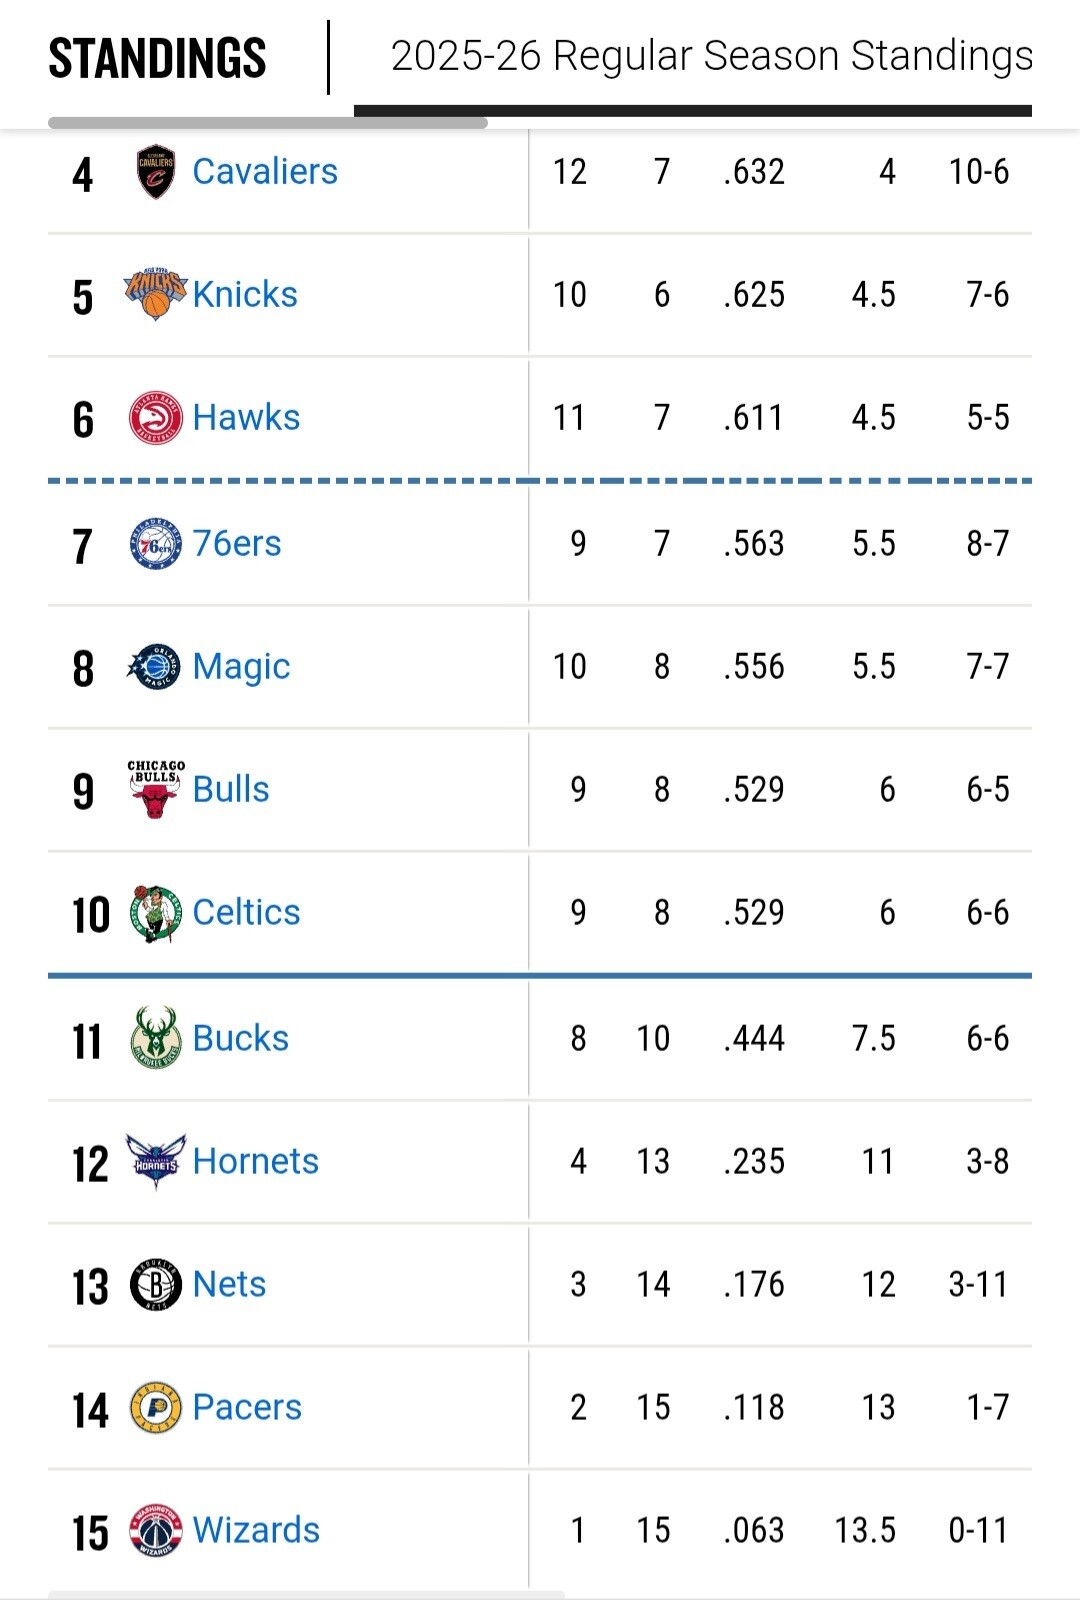
Task: Click the Milwaukee Bucks logo
Action: [x=155, y=1038]
